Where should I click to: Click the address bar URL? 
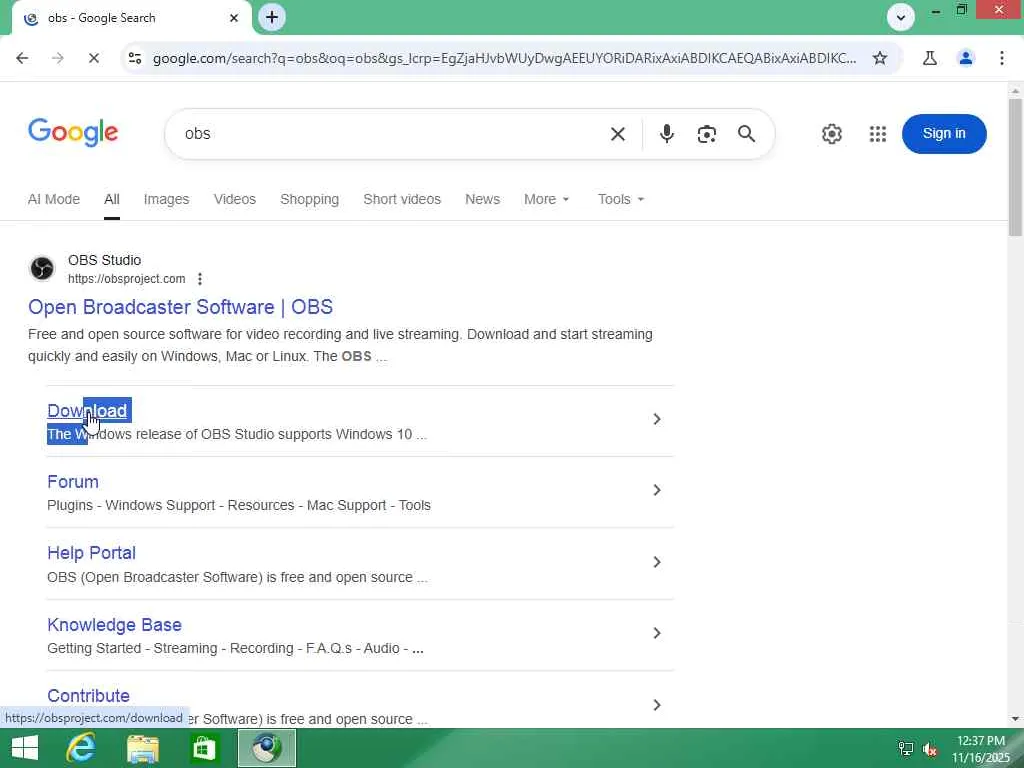(x=504, y=58)
